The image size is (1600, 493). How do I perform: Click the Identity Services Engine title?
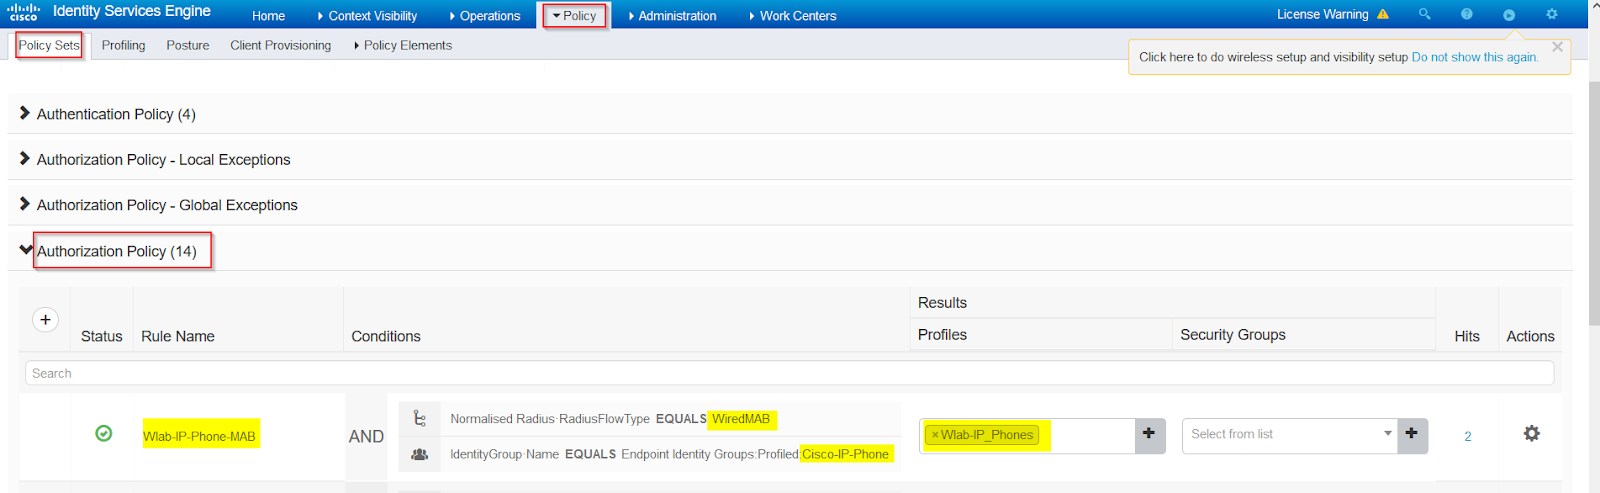pos(132,11)
